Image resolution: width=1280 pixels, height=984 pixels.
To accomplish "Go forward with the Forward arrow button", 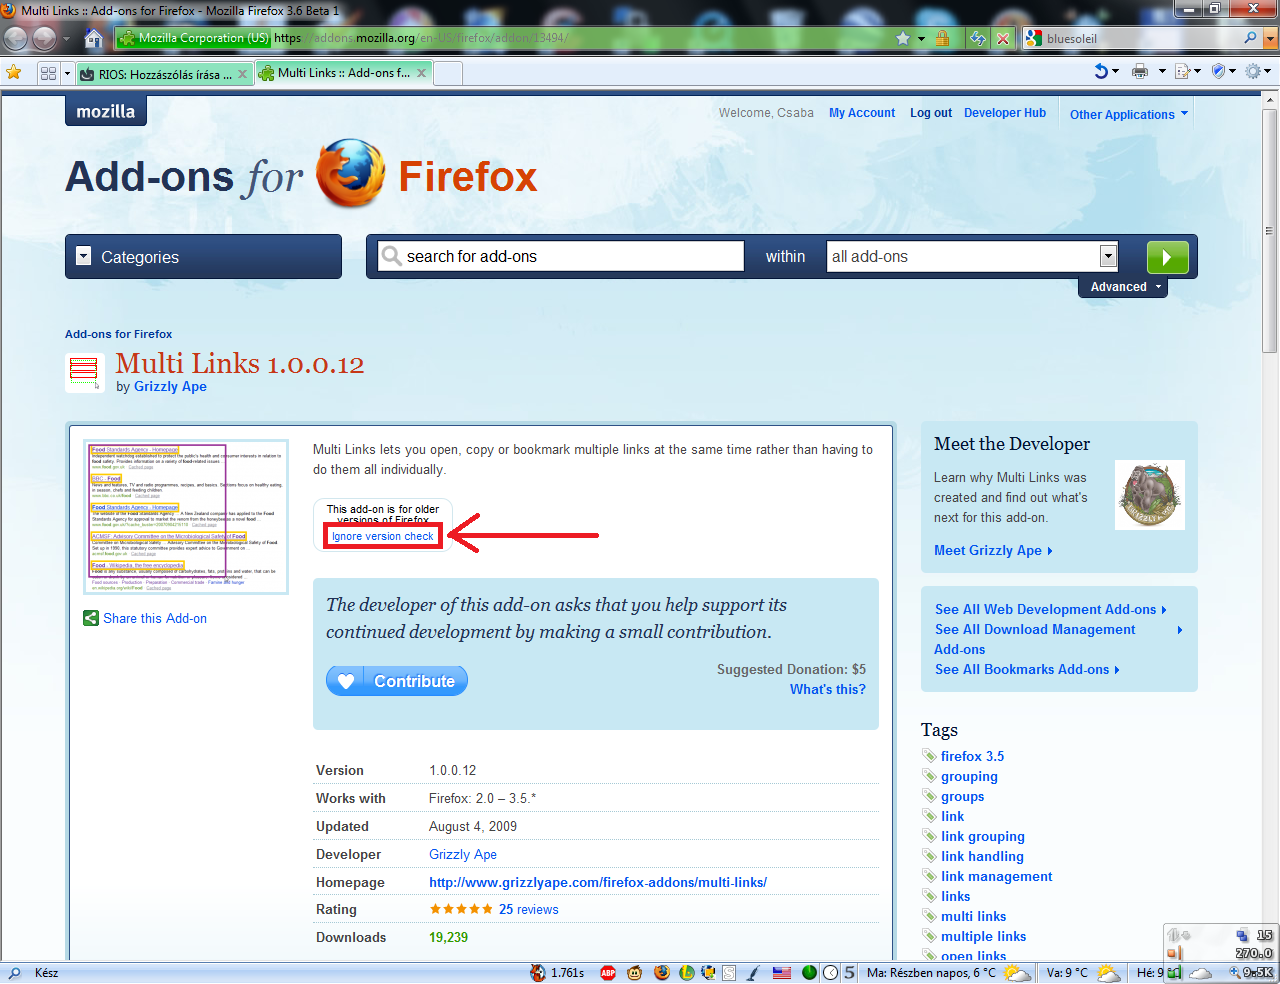I will coord(44,38).
